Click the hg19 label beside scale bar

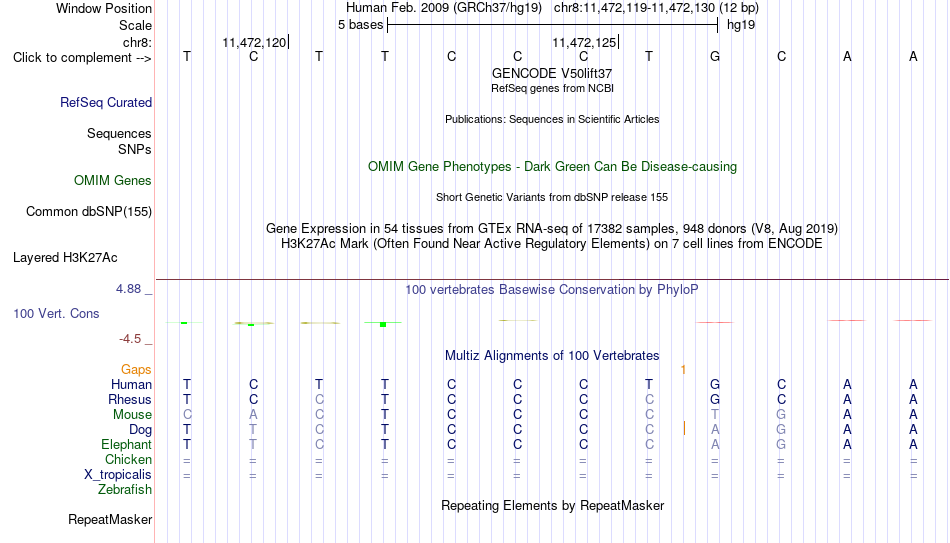click(741, 25)
